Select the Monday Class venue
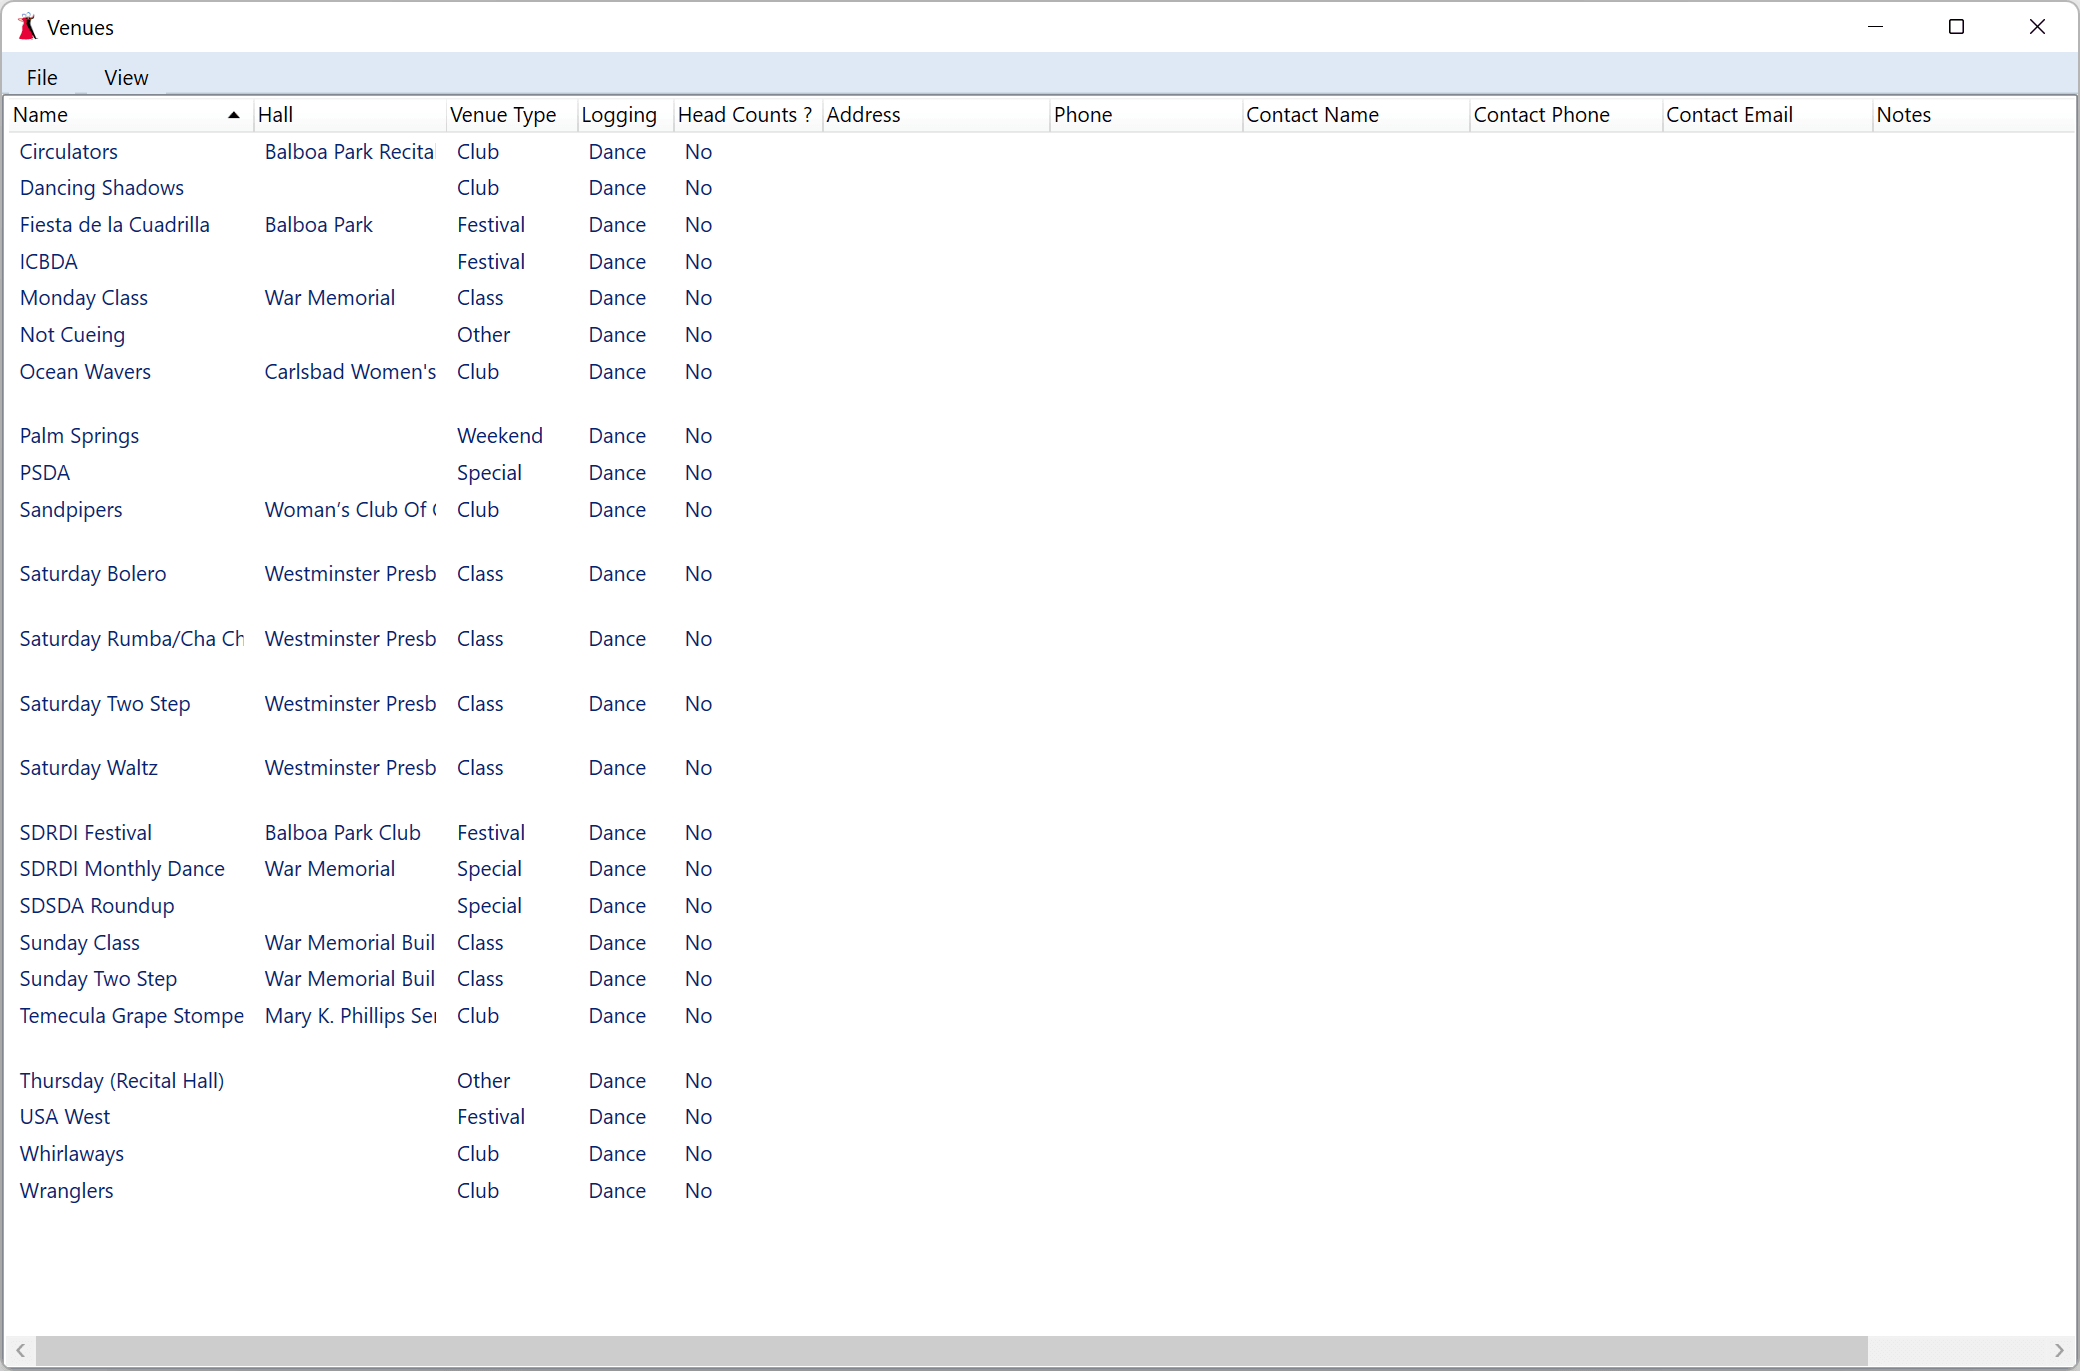The height and width of the screenshot is (1371, 2080). pyautogui.click(x=84, y=298)
